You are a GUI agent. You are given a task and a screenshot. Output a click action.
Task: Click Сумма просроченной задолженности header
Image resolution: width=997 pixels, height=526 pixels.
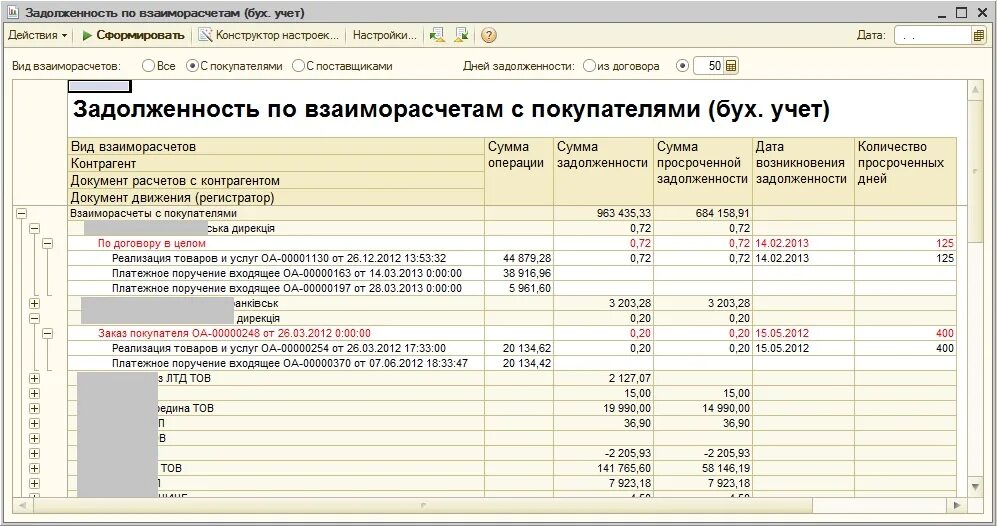[703, 171]
